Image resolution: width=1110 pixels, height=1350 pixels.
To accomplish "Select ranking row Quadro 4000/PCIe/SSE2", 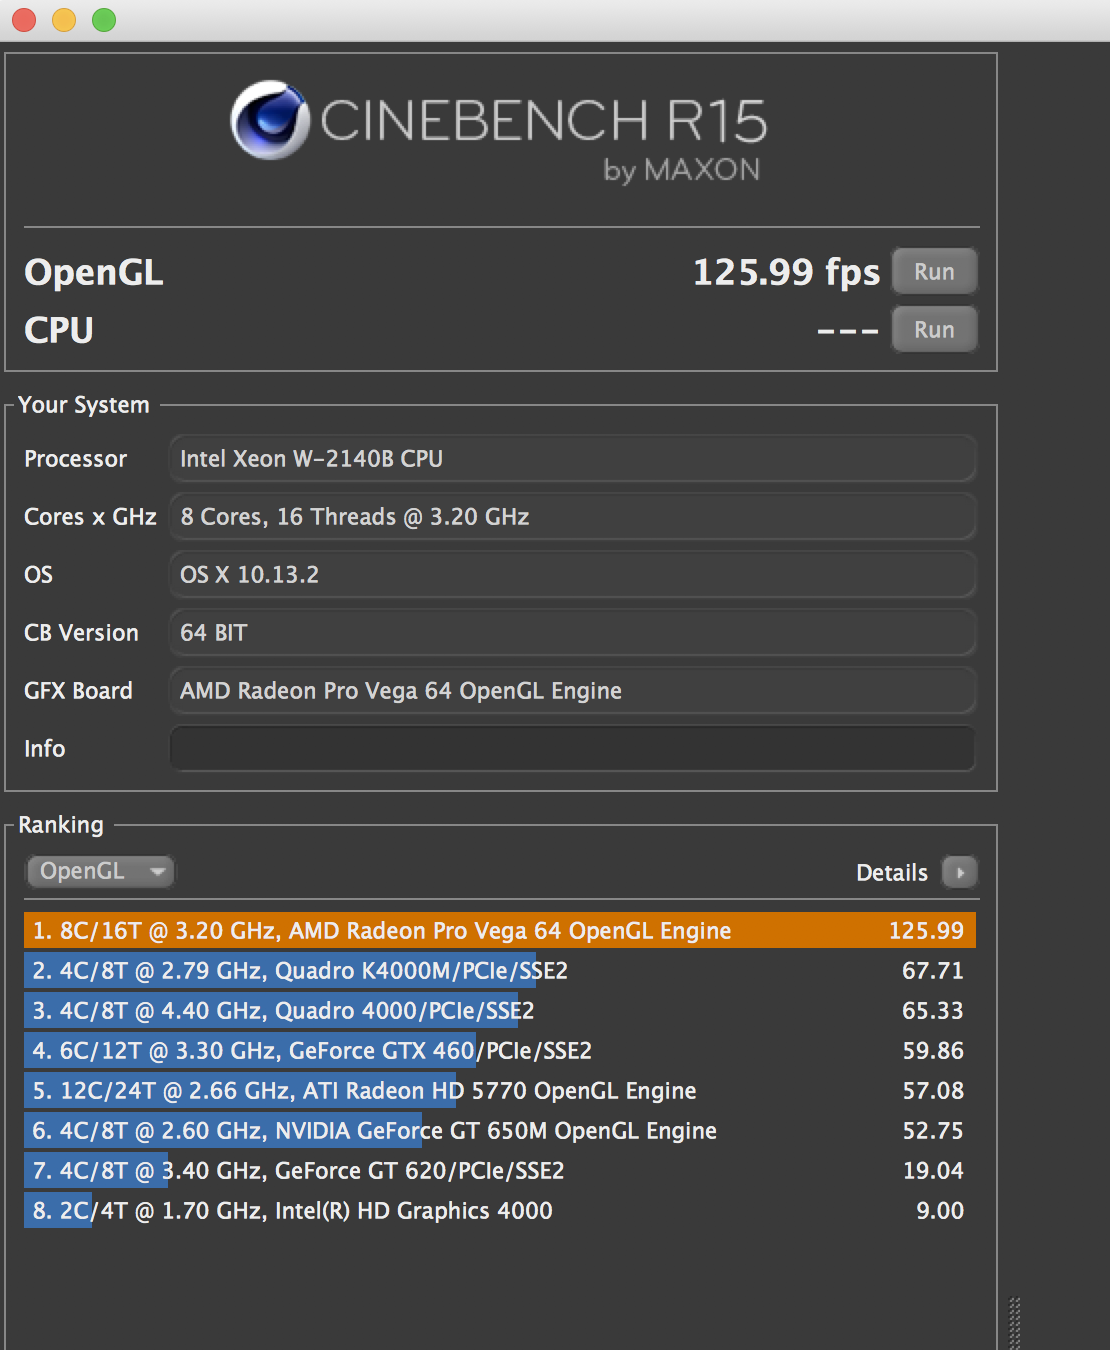I will point(500,1010).
